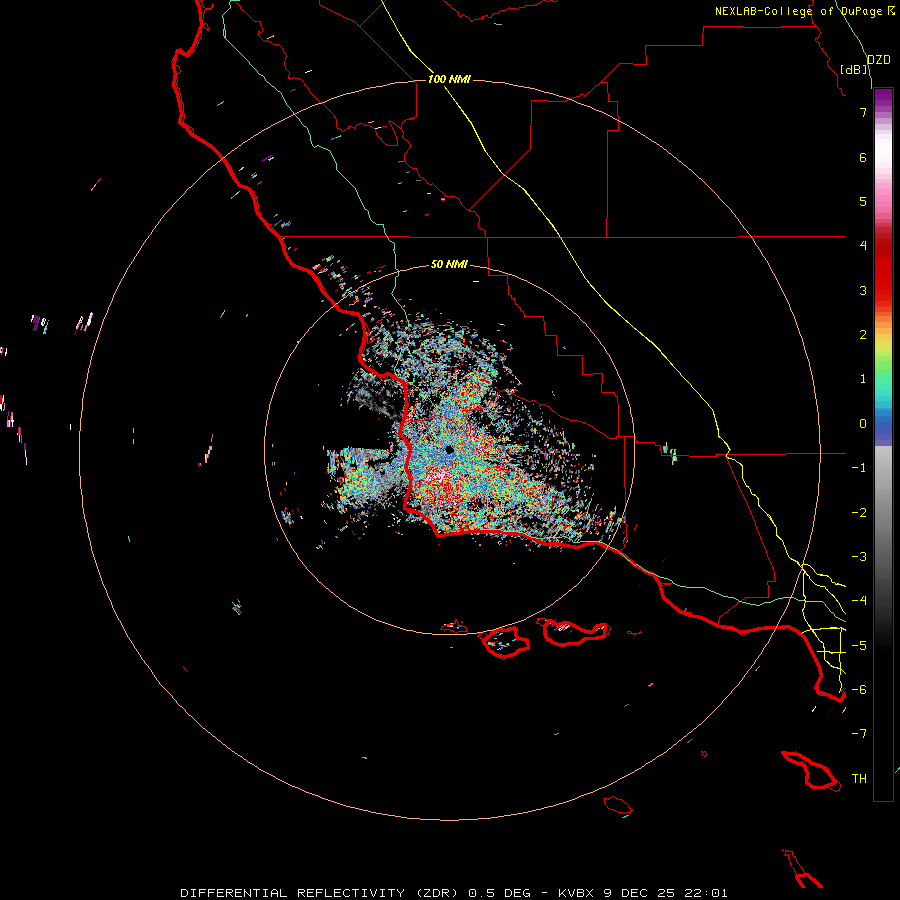Click the '[dB]' unit label
The height and width of the screenshot is (900, 900).
(x=854, y=69)
